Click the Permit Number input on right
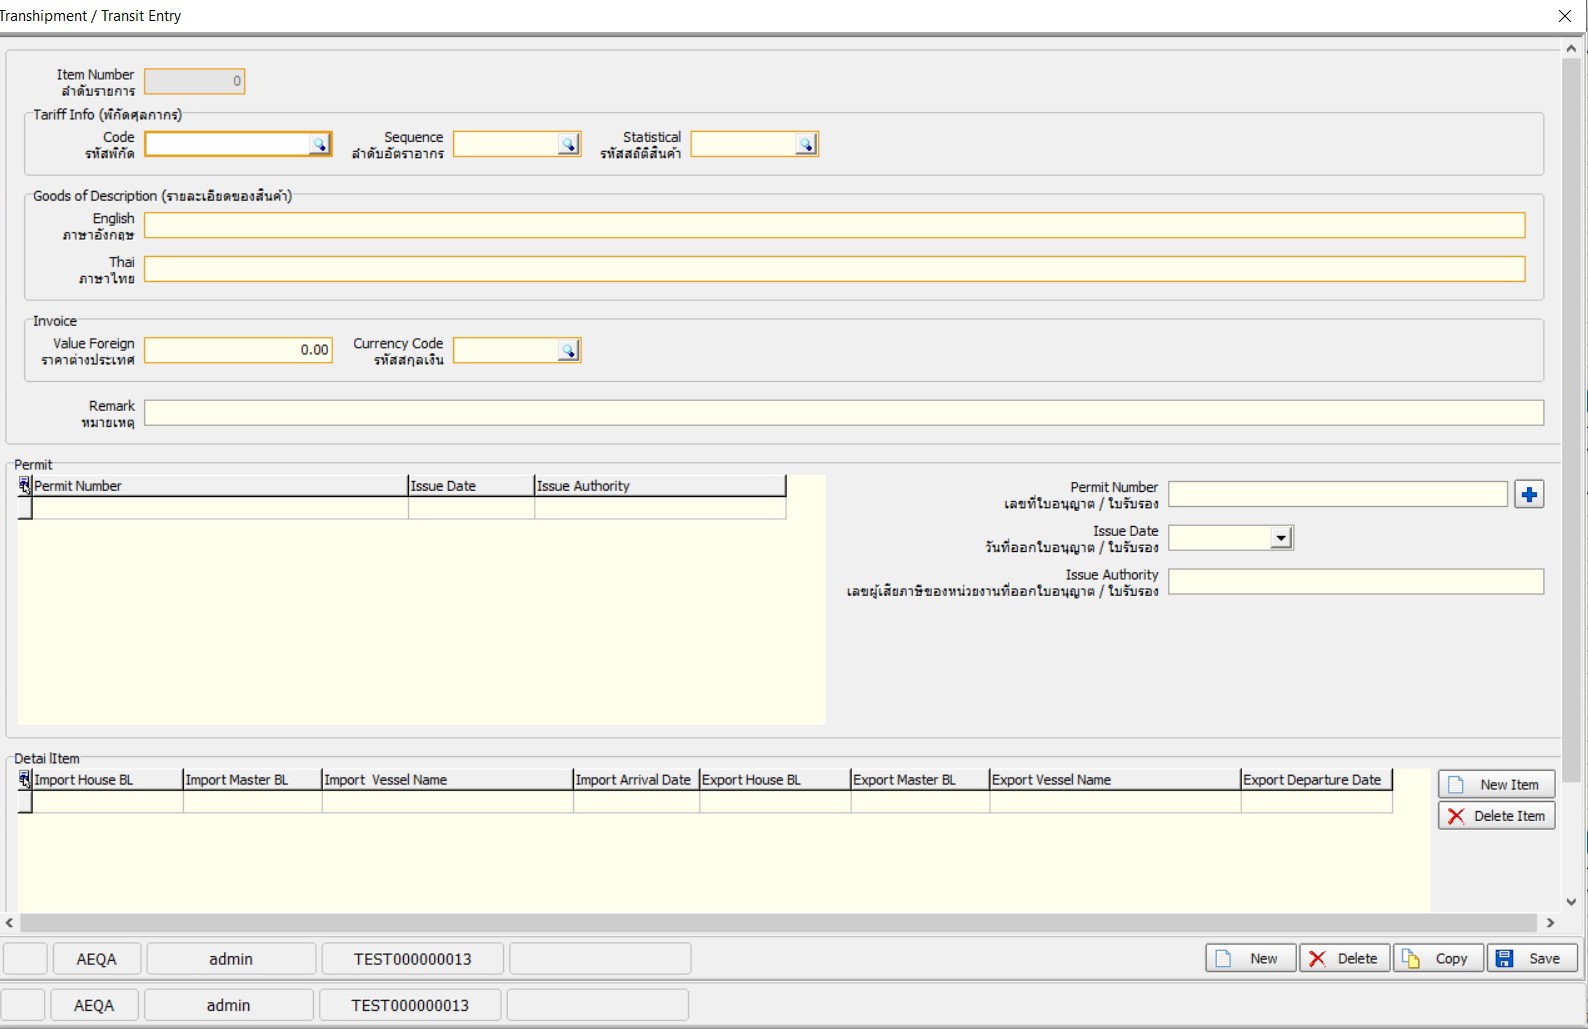 coord(1338,494)
